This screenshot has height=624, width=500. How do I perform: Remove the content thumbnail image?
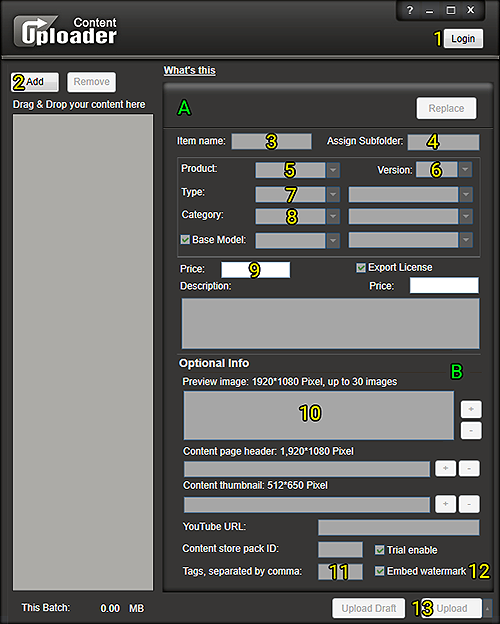469,504
